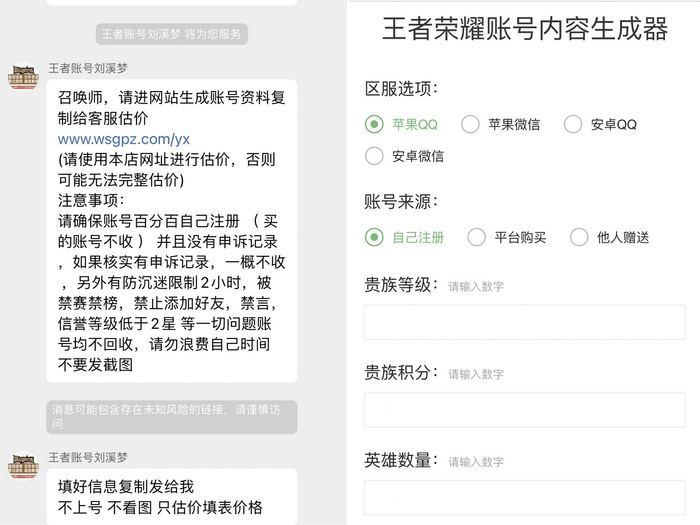Click the 王者荣耀账号内容生成器 page title
Screen dimensions: 700x525
point(525,29)
